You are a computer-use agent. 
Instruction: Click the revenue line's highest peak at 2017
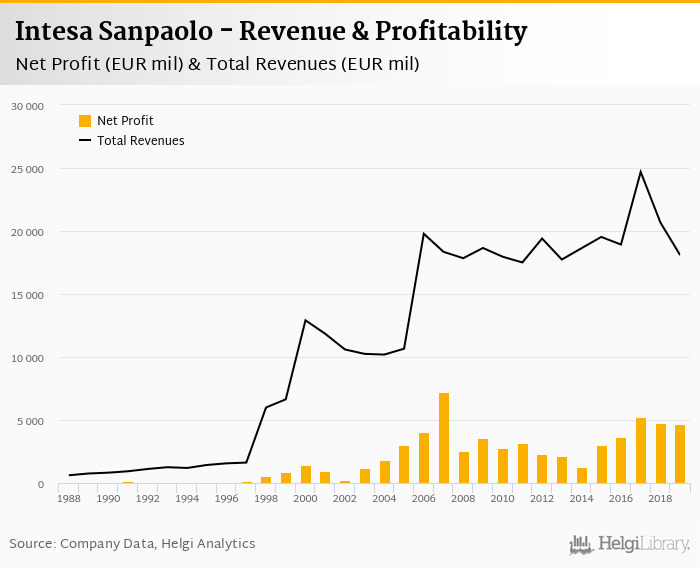641,172
